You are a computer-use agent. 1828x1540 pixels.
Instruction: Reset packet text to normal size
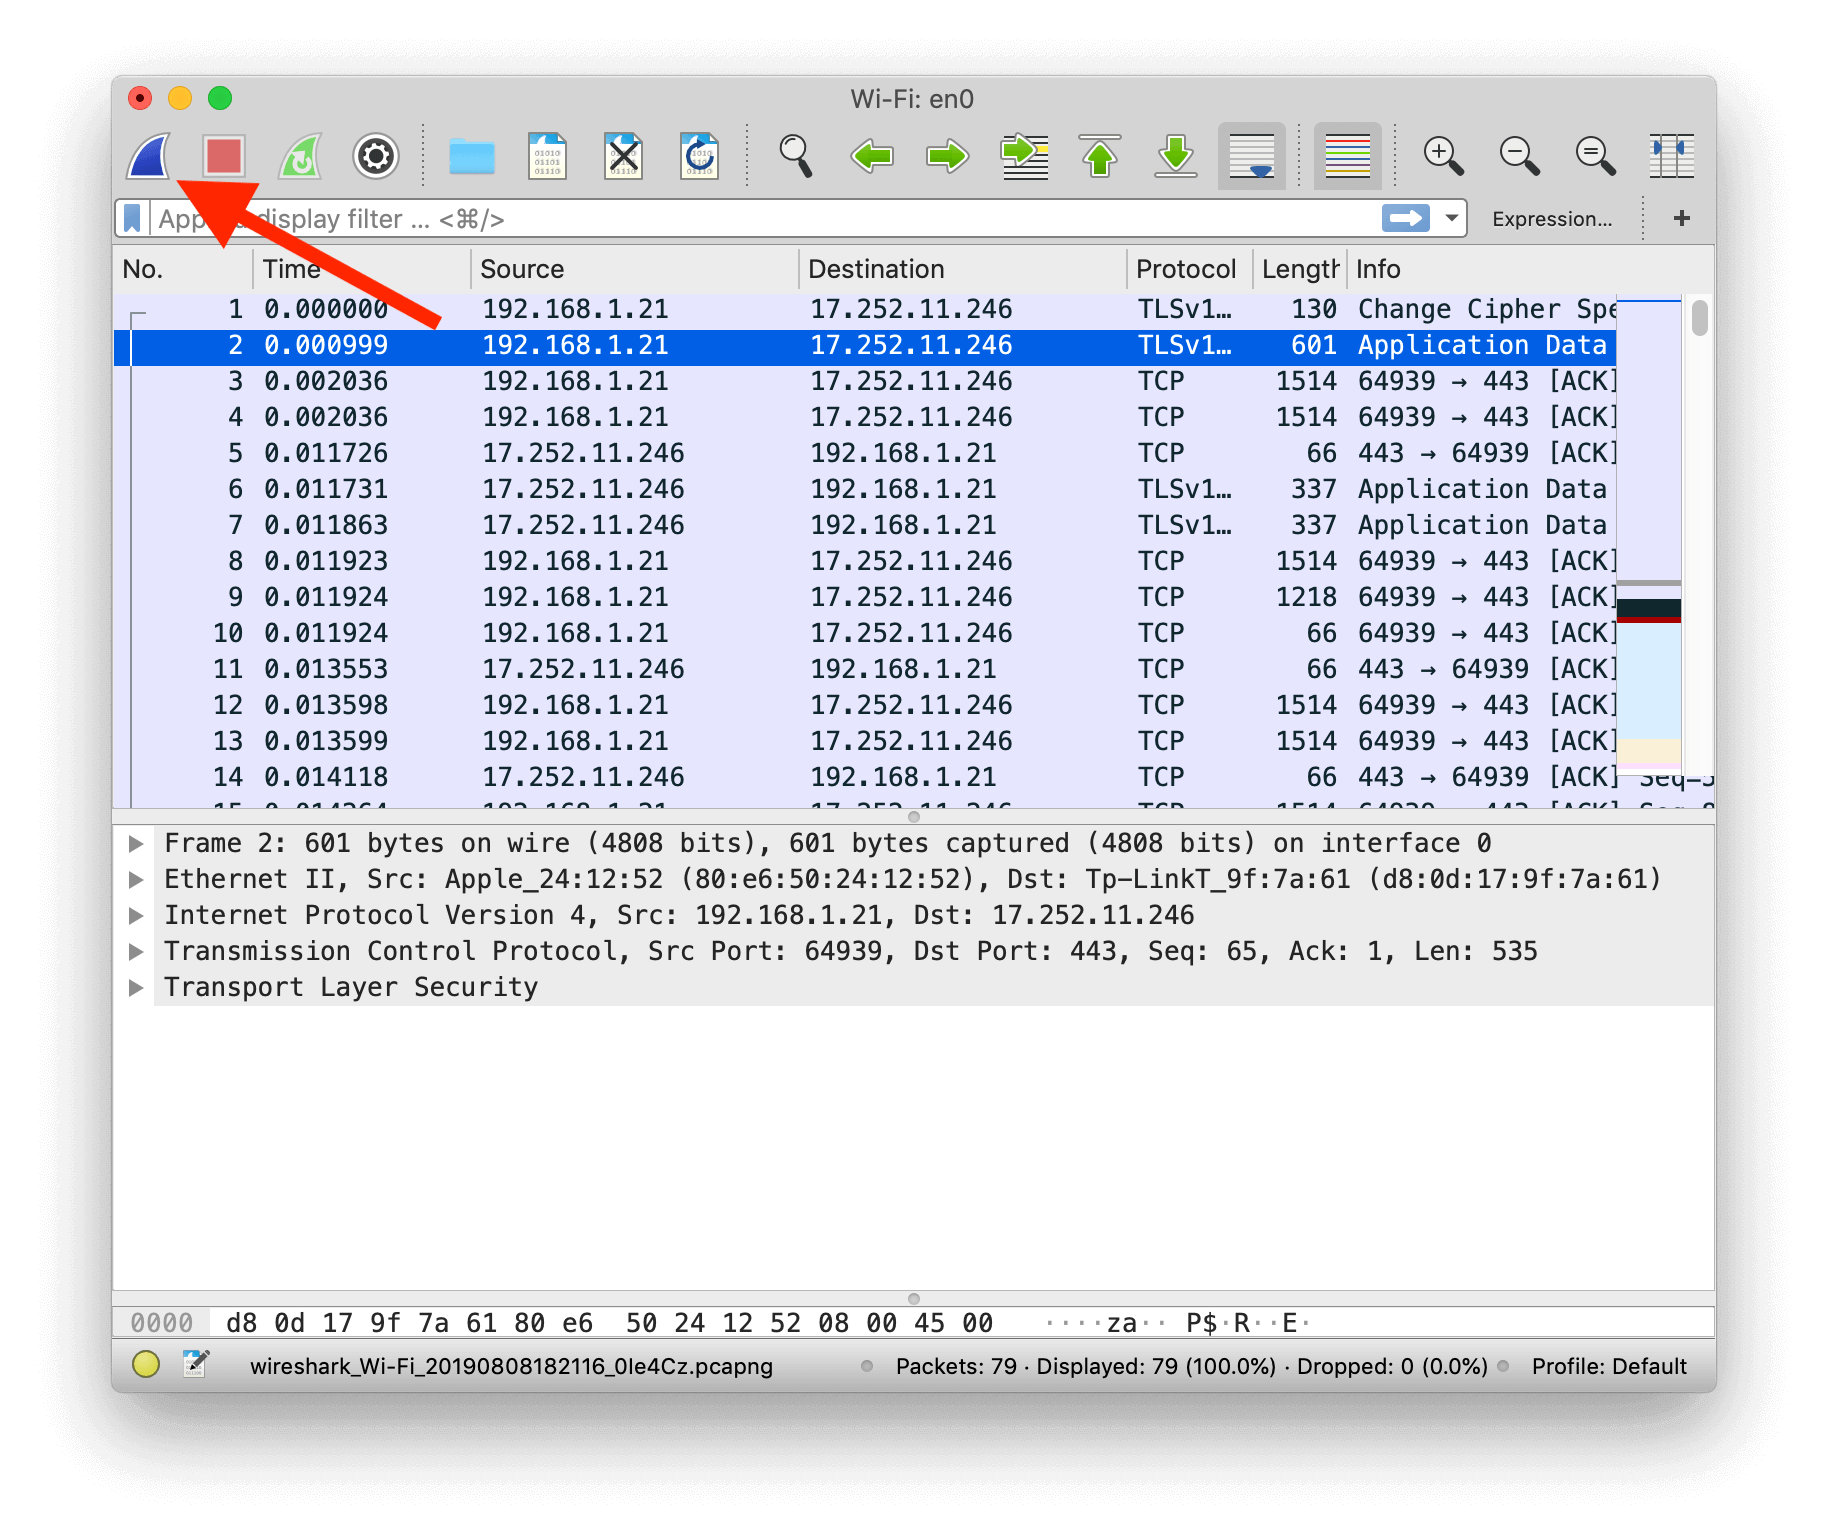pos(1595,156)
